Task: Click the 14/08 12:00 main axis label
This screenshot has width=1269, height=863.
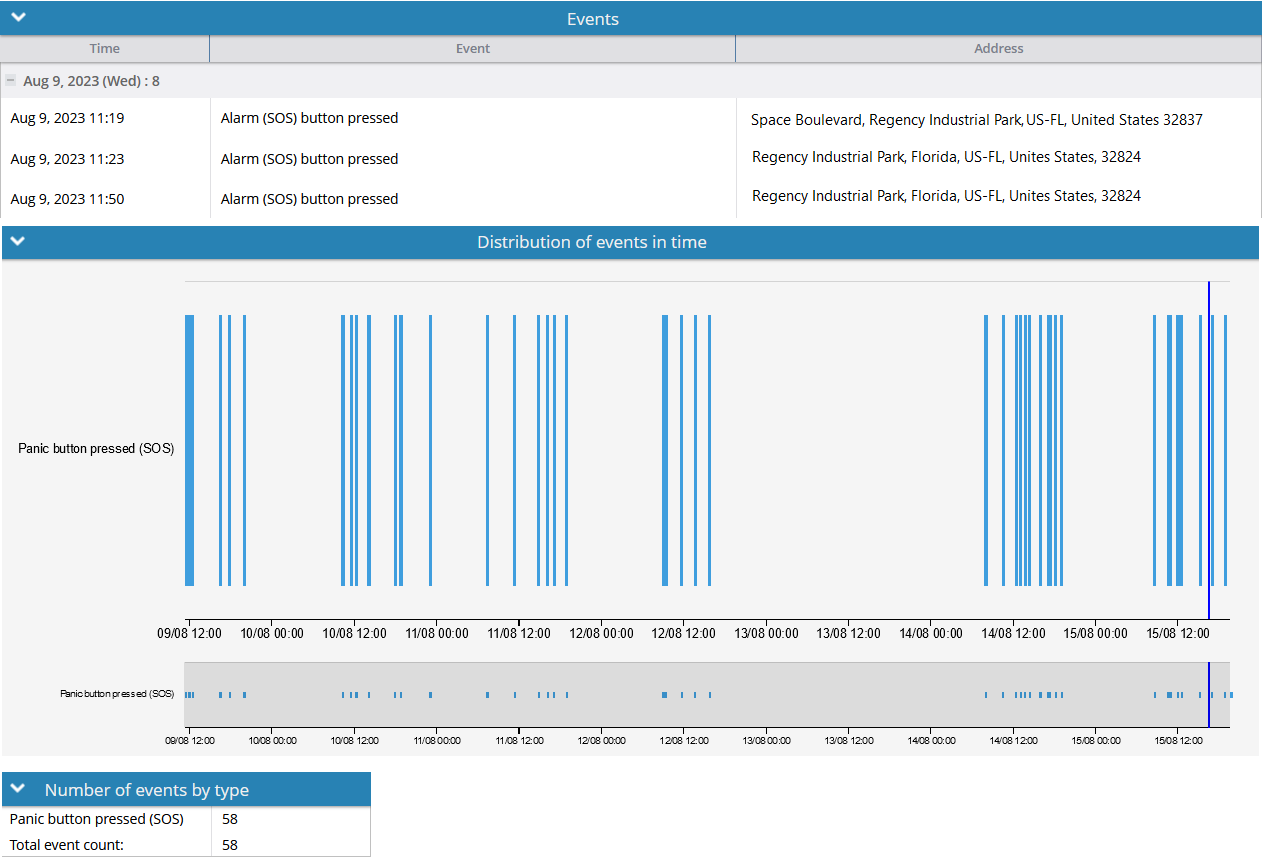Action: coord(1013,633)
